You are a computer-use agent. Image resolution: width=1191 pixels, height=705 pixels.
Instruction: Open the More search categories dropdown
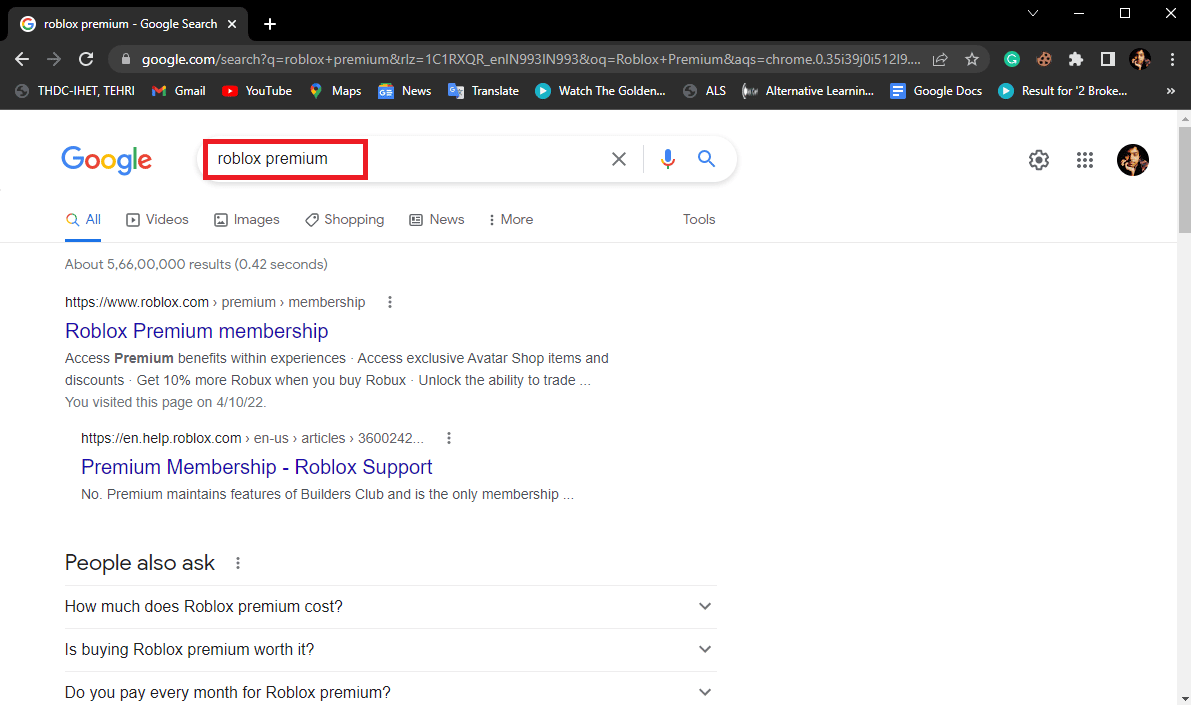(510, 219)
